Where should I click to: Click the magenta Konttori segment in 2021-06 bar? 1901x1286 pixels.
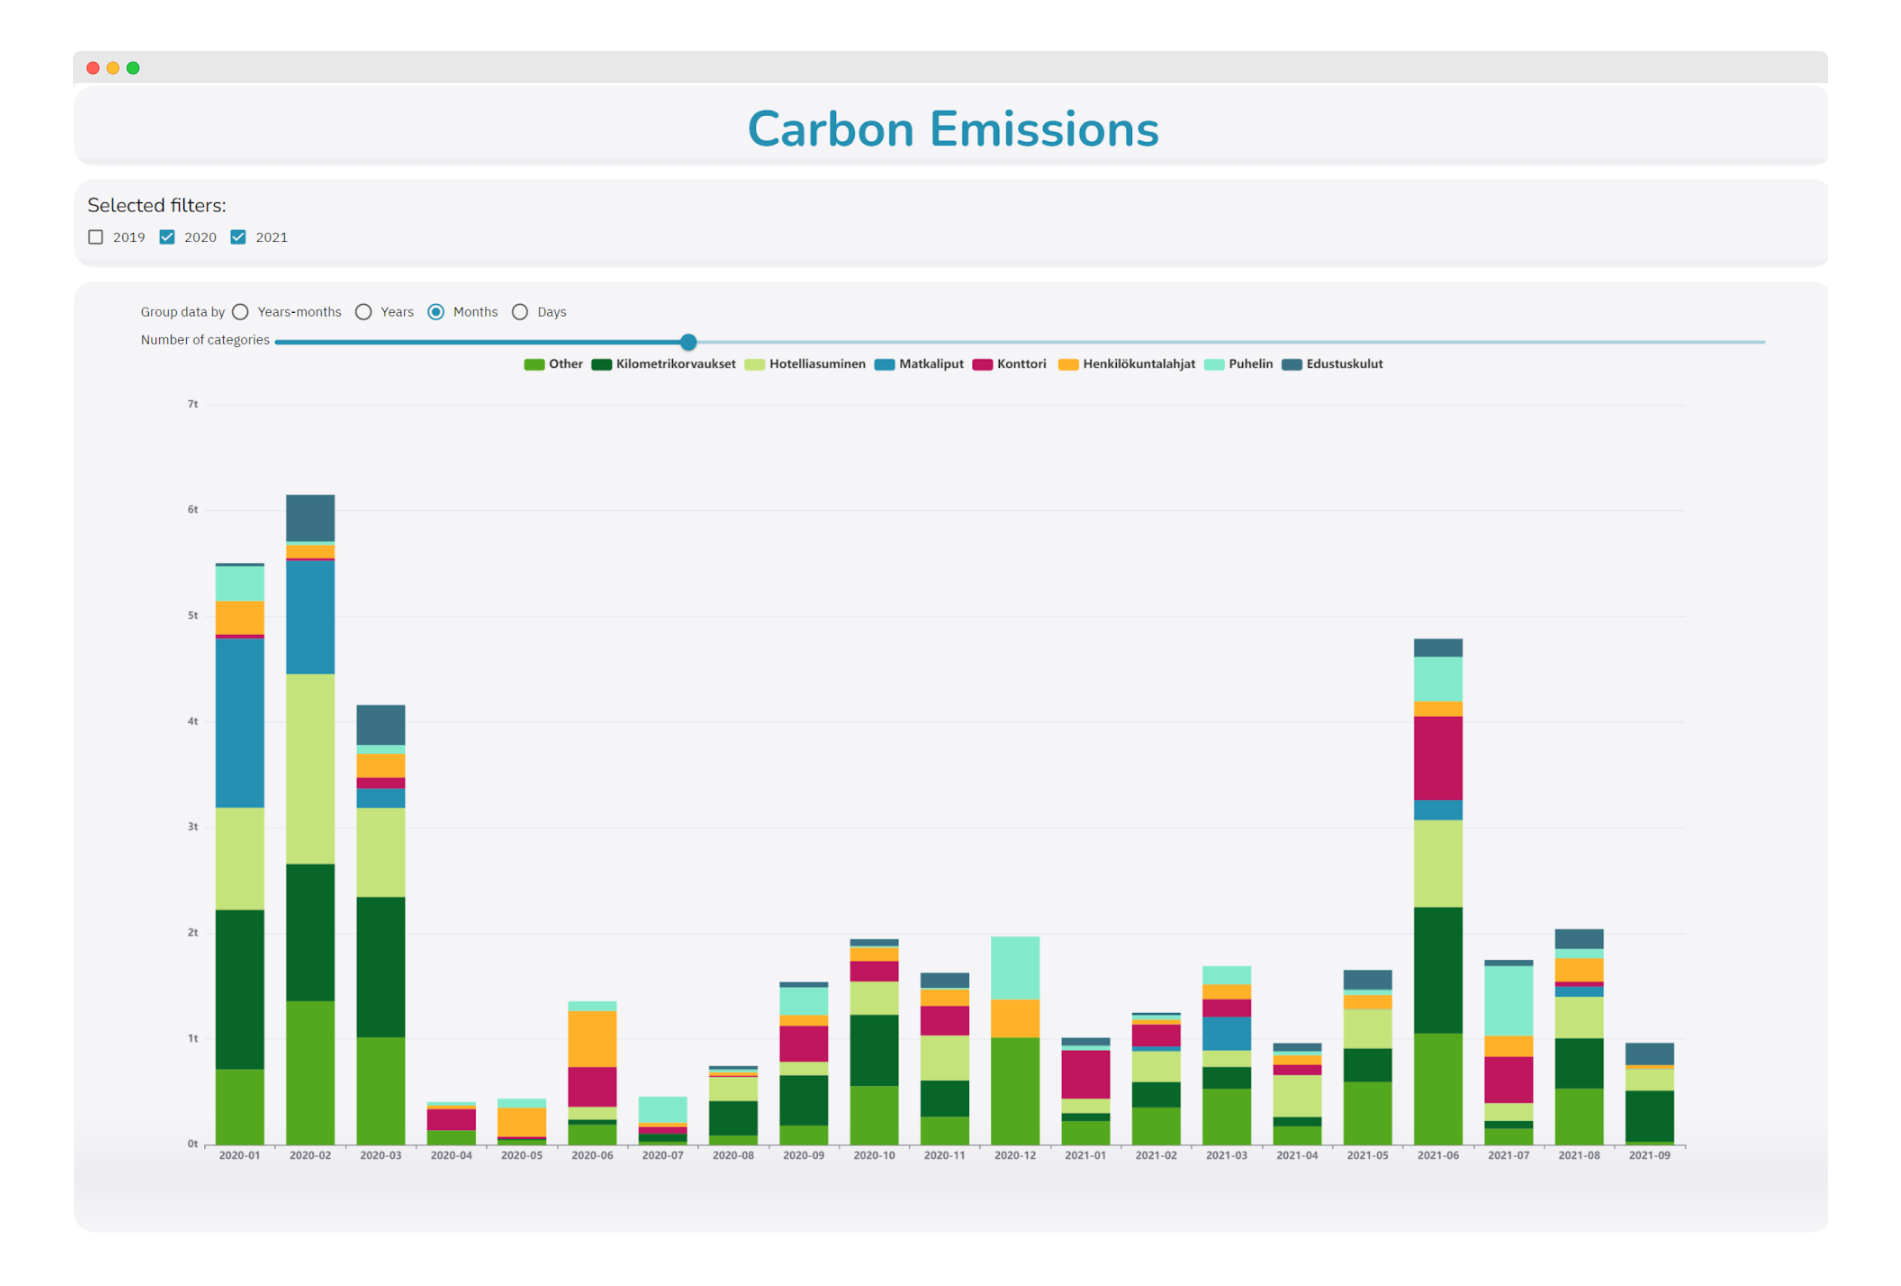tap(1438, 758)
